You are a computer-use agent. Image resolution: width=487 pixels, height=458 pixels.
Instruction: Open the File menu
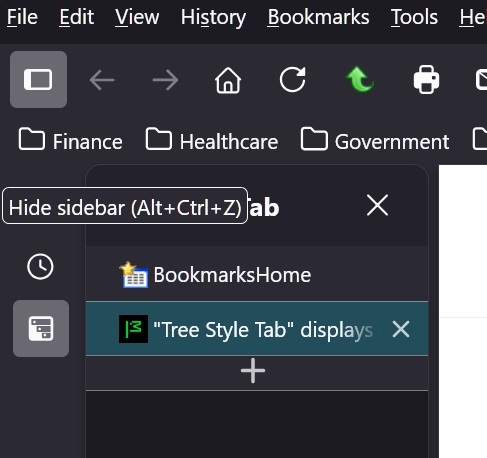[x=22, y=17]
